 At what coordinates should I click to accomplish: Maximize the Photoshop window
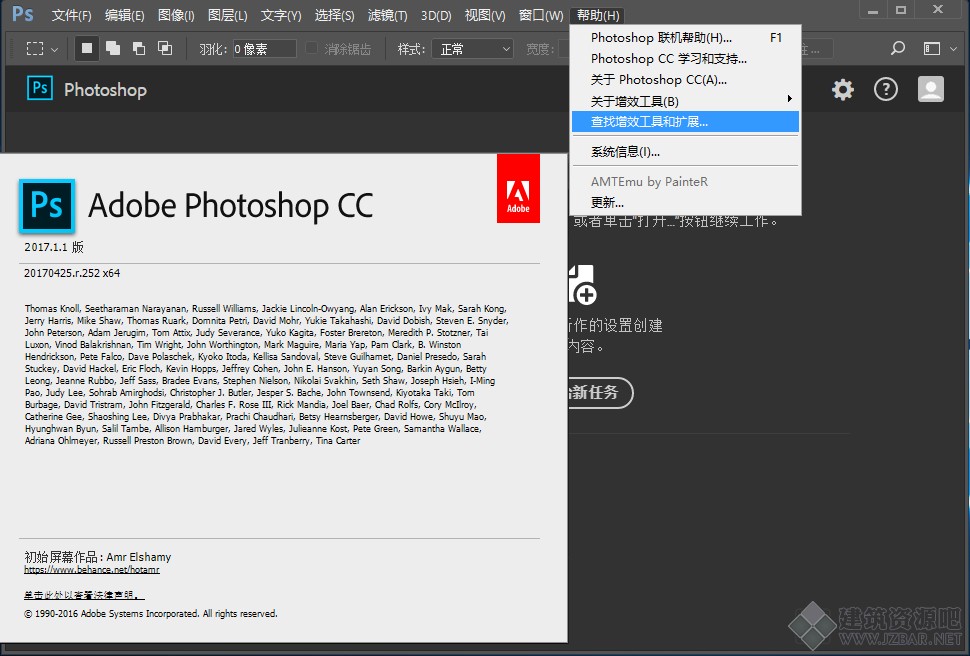(x=901, y=11)
